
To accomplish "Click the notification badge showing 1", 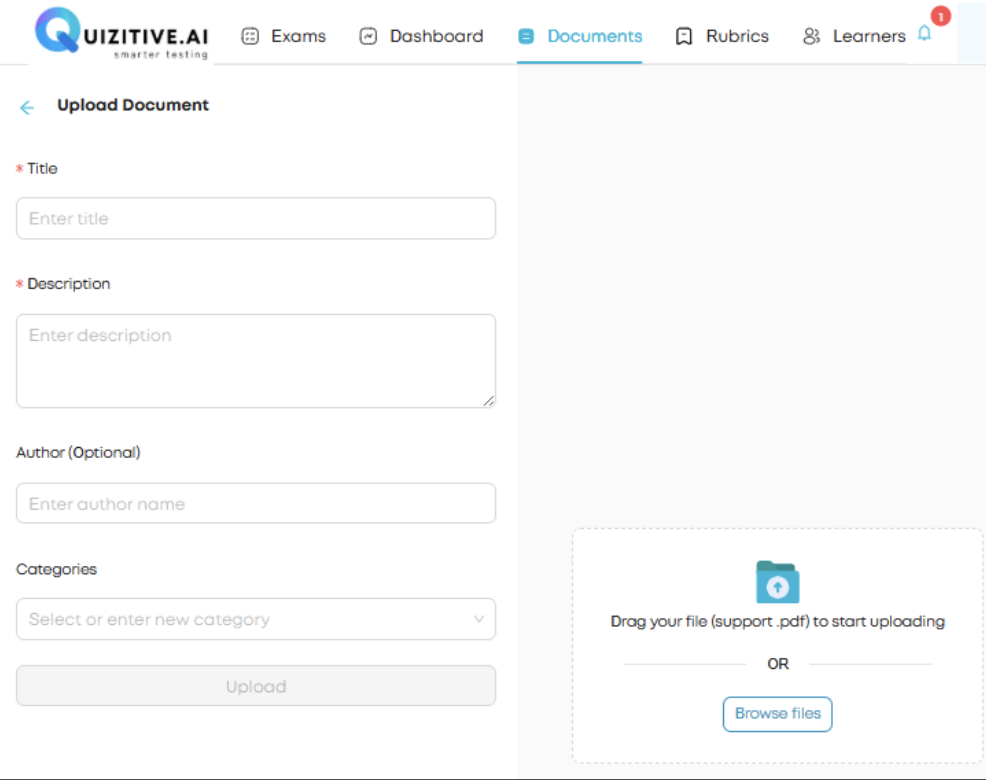I will click(x=938, y=16).
